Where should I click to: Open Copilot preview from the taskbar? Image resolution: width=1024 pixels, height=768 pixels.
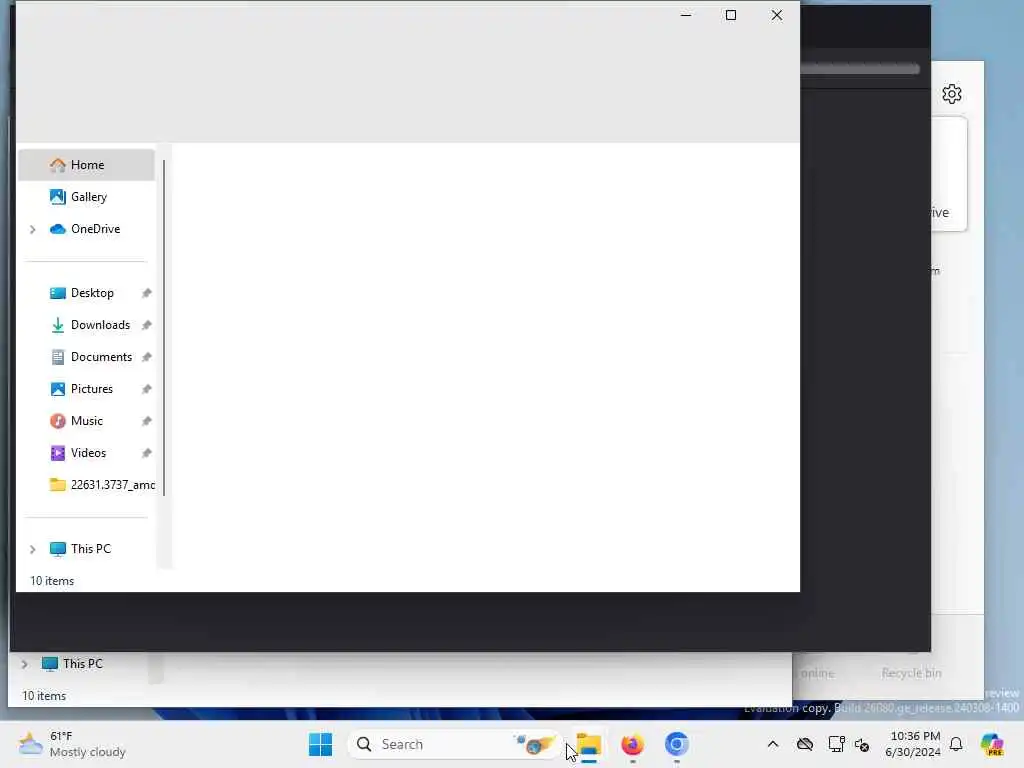coord(992,744)
